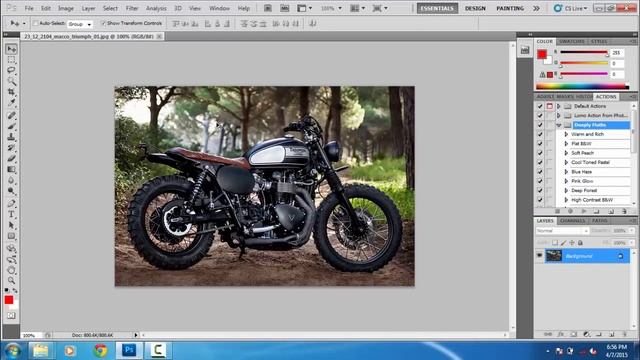Click the color spectrum ramp in Color panel
This screenshot has height=360, width=640.
pyautogui.click(x=582, y=86)
